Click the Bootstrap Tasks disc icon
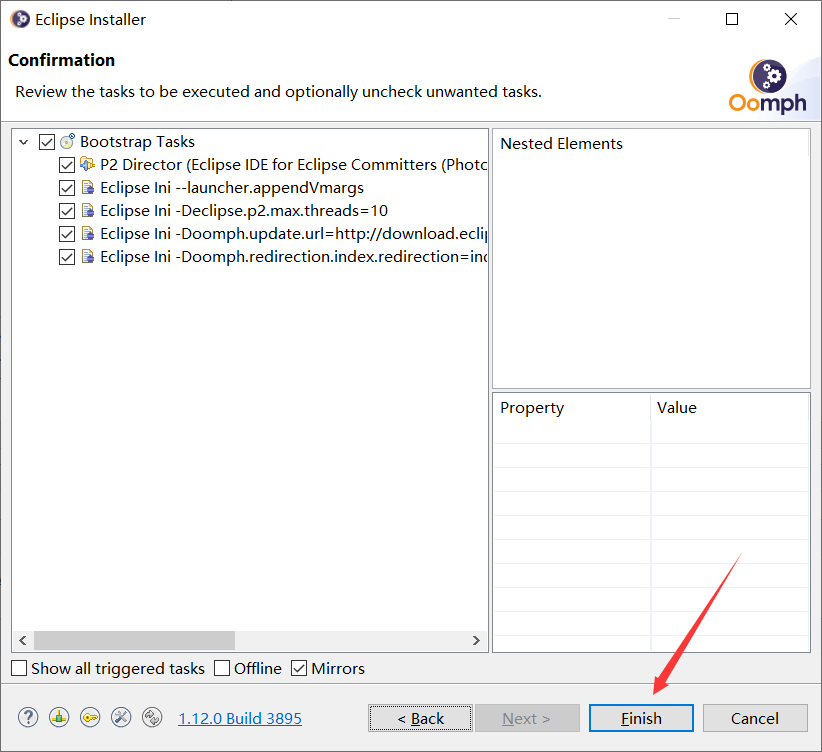The image size is (822, 752). (68, 141)
